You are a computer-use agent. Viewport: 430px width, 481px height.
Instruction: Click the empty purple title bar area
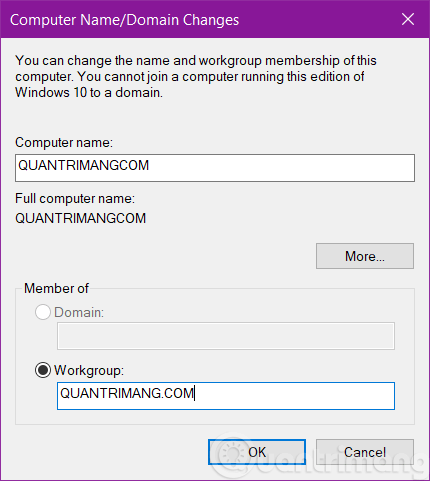[x=317, y=19]
